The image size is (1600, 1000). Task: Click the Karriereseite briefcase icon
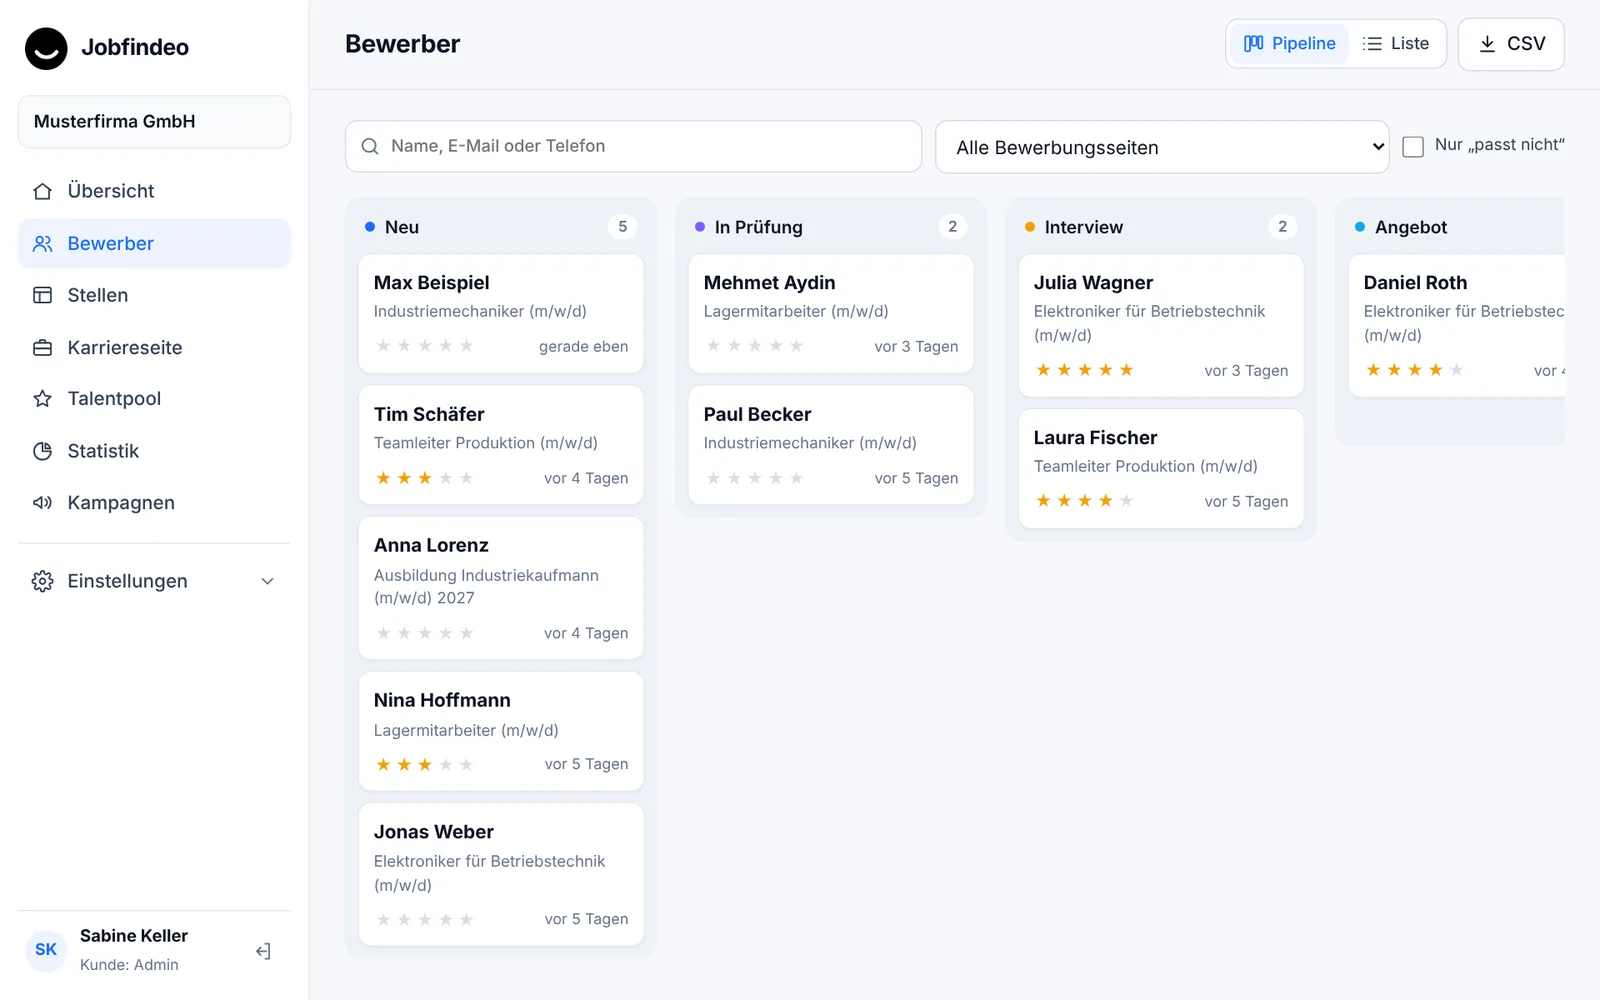click(x=42, y=348)
